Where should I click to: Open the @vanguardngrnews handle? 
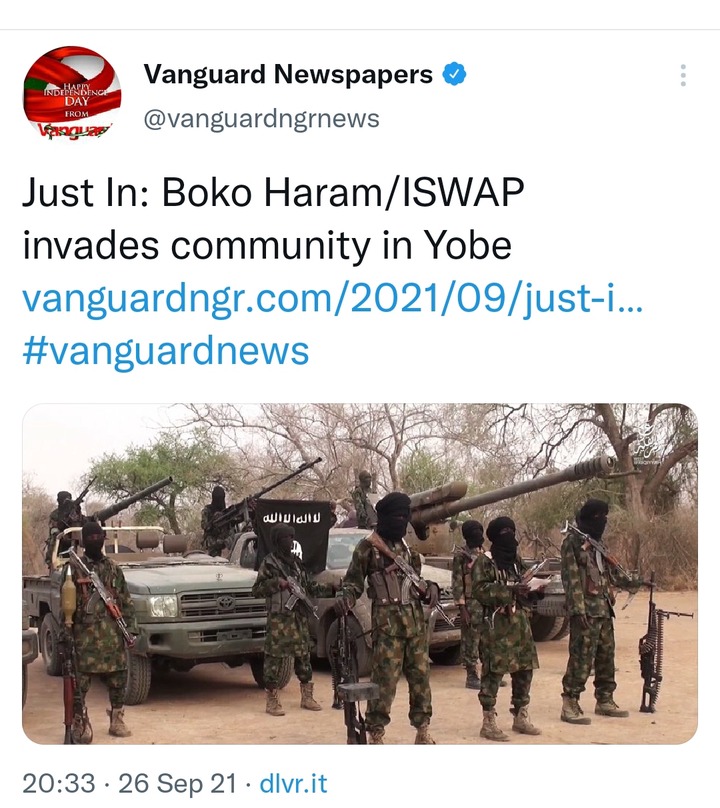(x=261, y=119)
